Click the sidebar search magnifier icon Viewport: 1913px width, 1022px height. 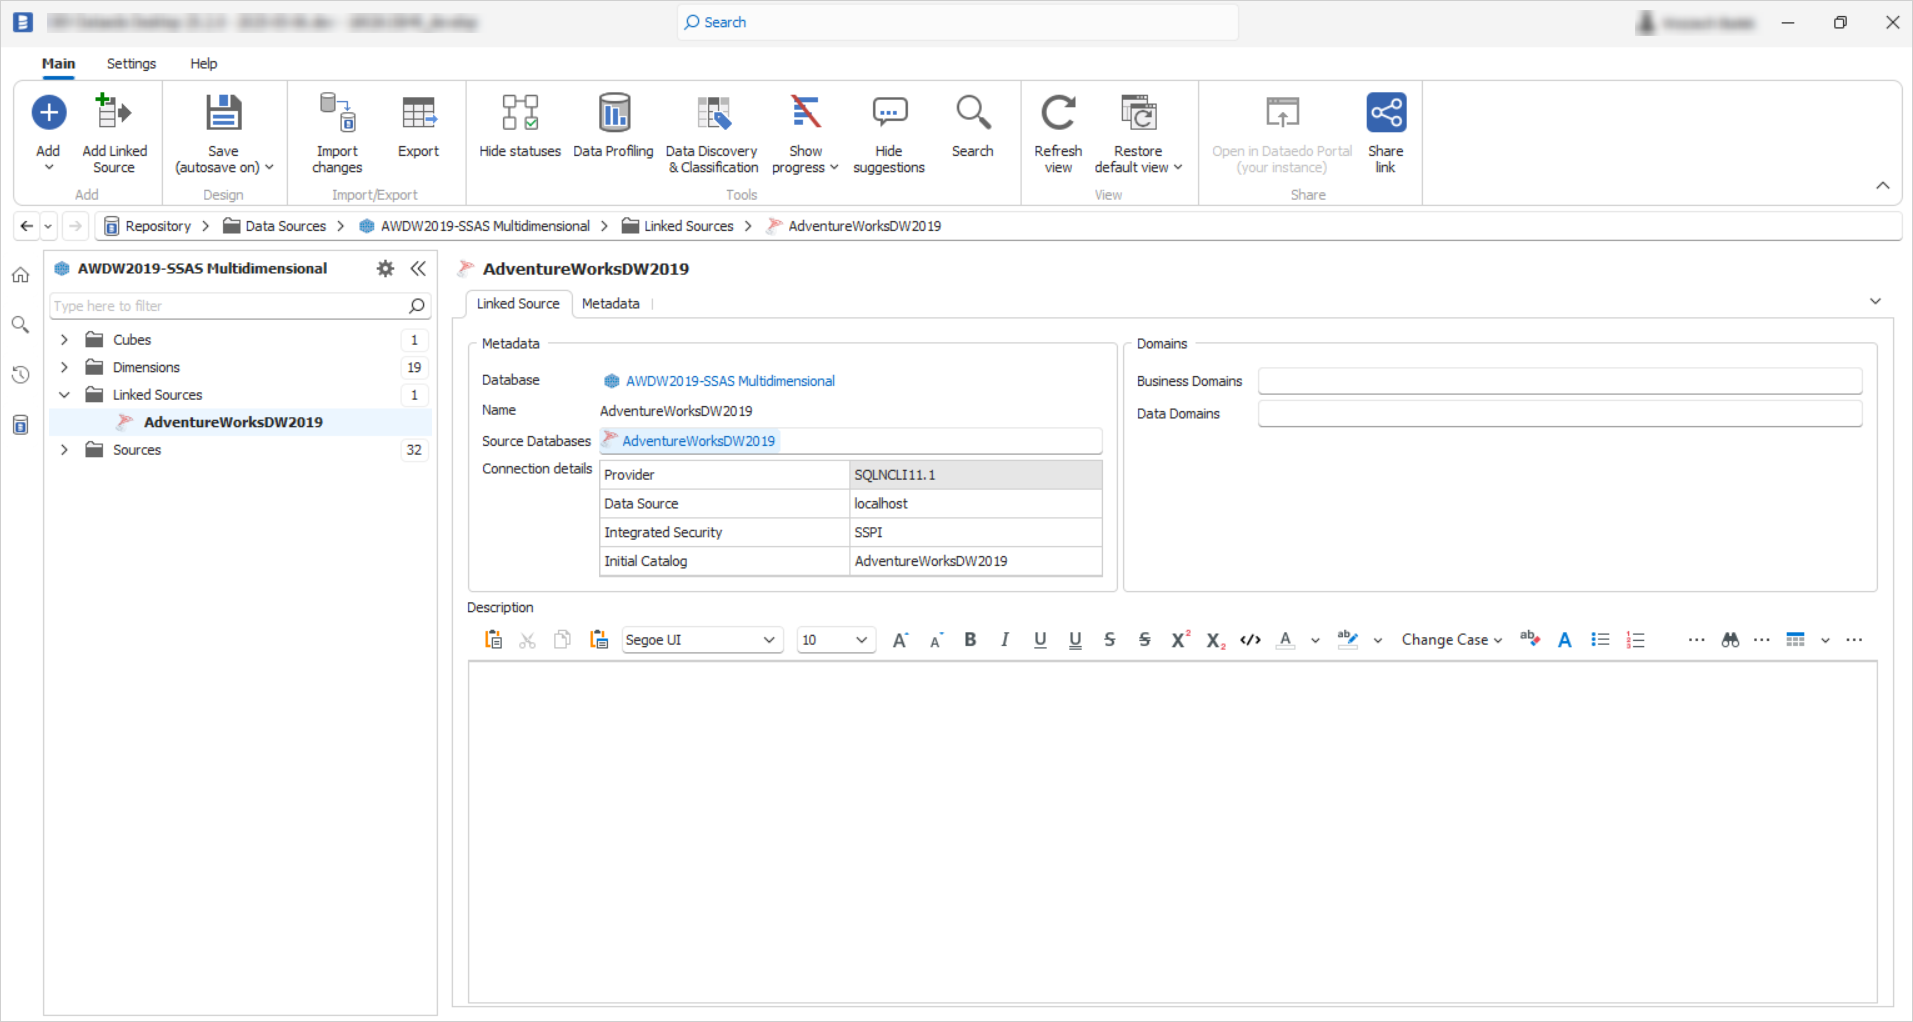(20, 325)
